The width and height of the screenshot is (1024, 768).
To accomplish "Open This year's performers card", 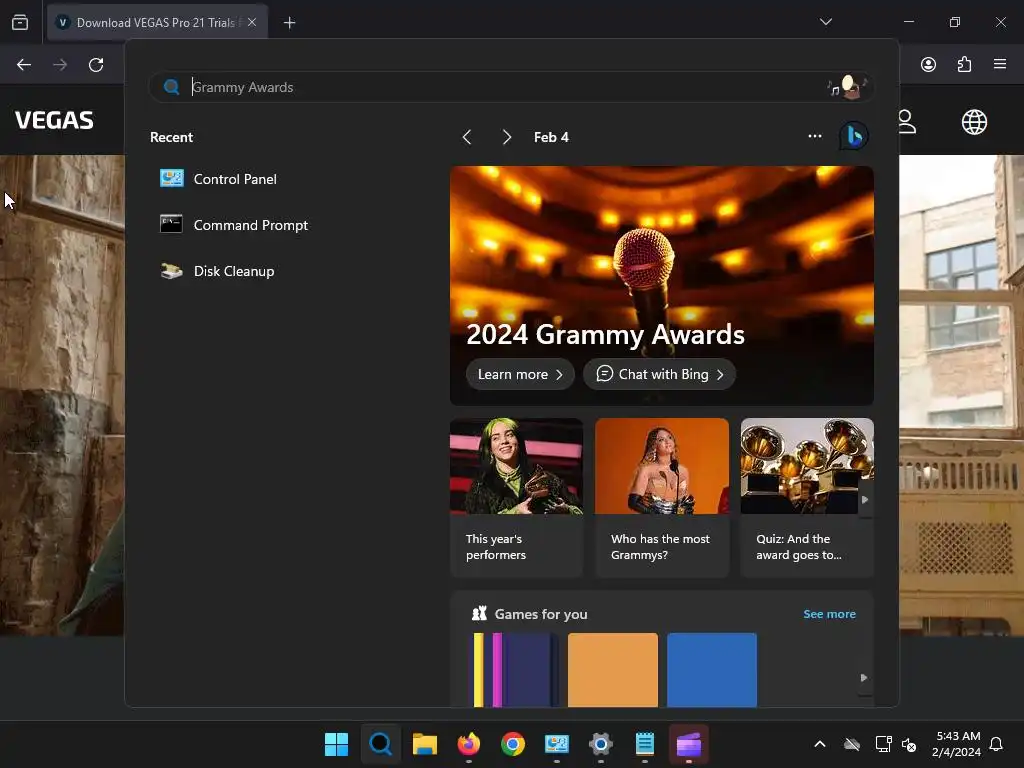I will (516, 498).
